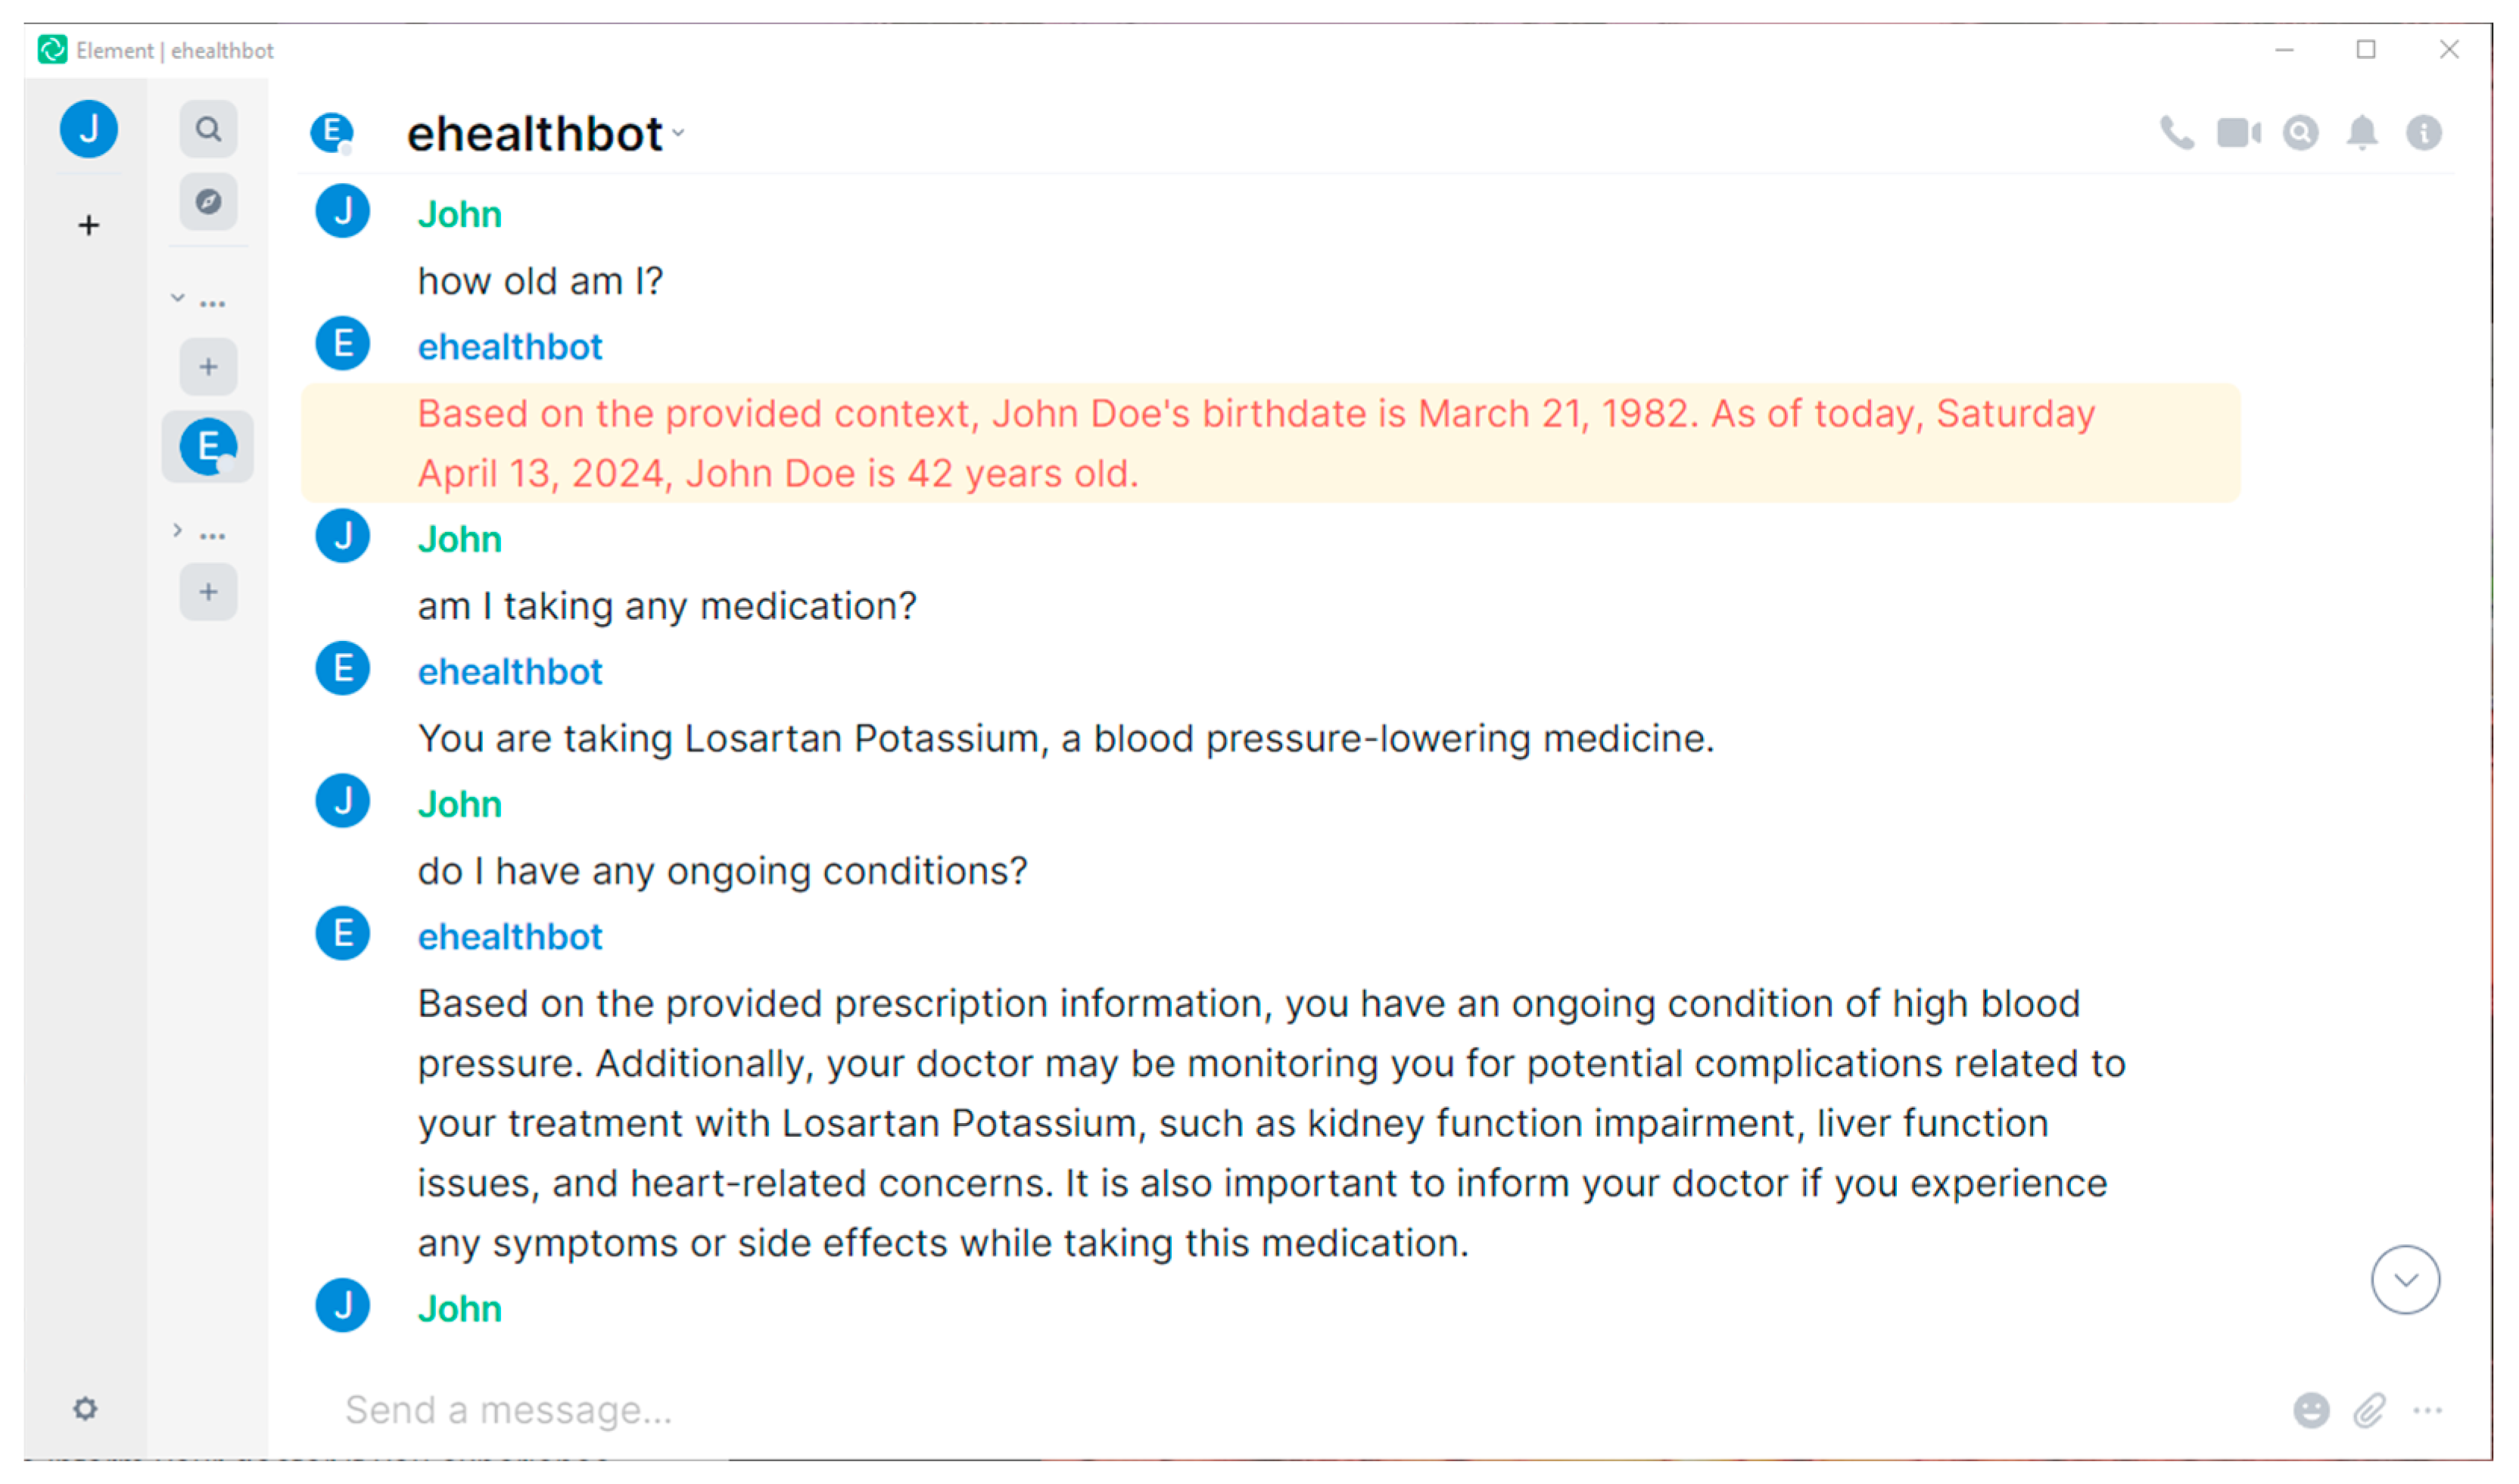Open the emoji picker

pyautogui.click(x=2310, y=1410)
